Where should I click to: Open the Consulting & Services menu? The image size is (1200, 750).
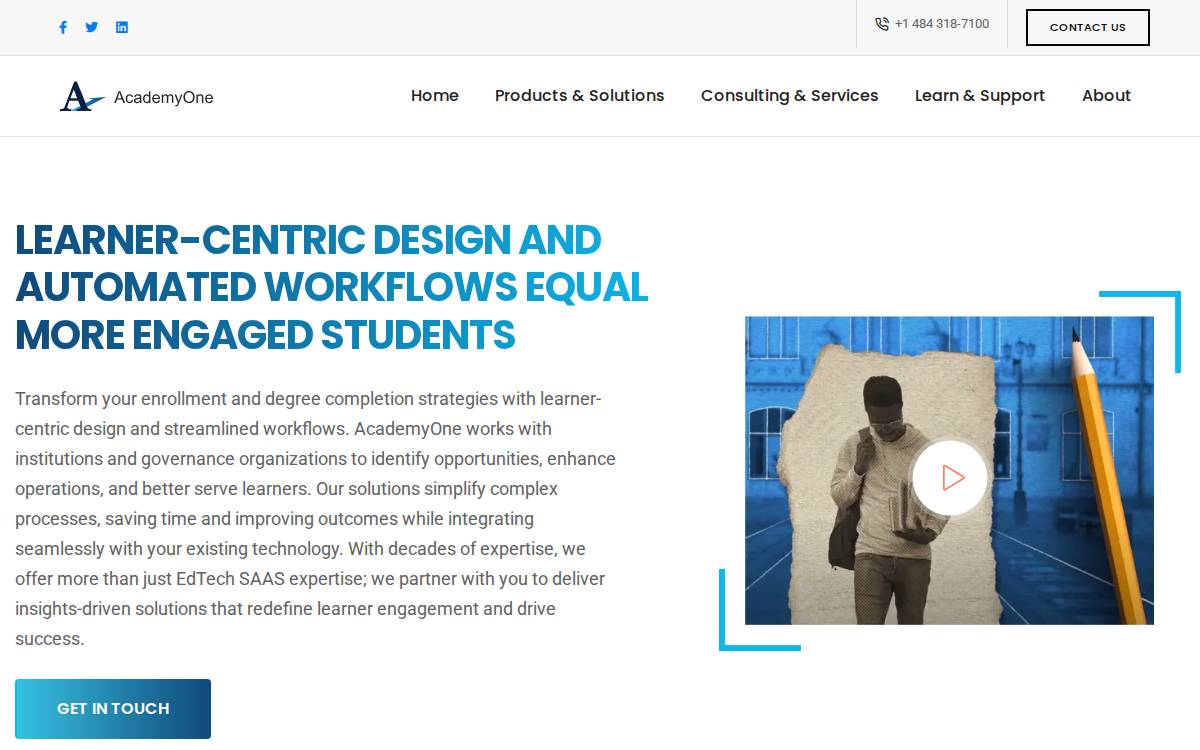(x=790, y=96)
